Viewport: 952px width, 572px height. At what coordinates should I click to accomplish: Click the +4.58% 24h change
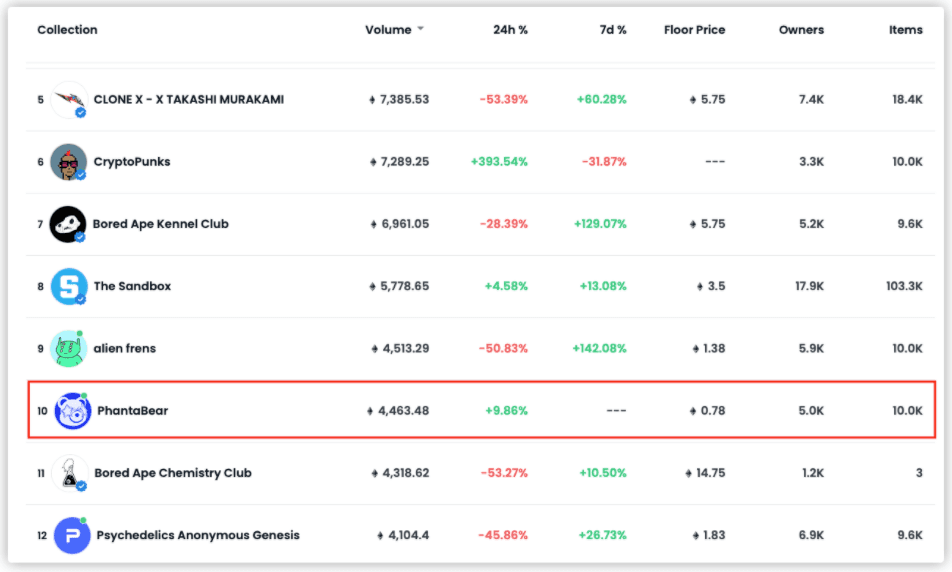(506, 286)
